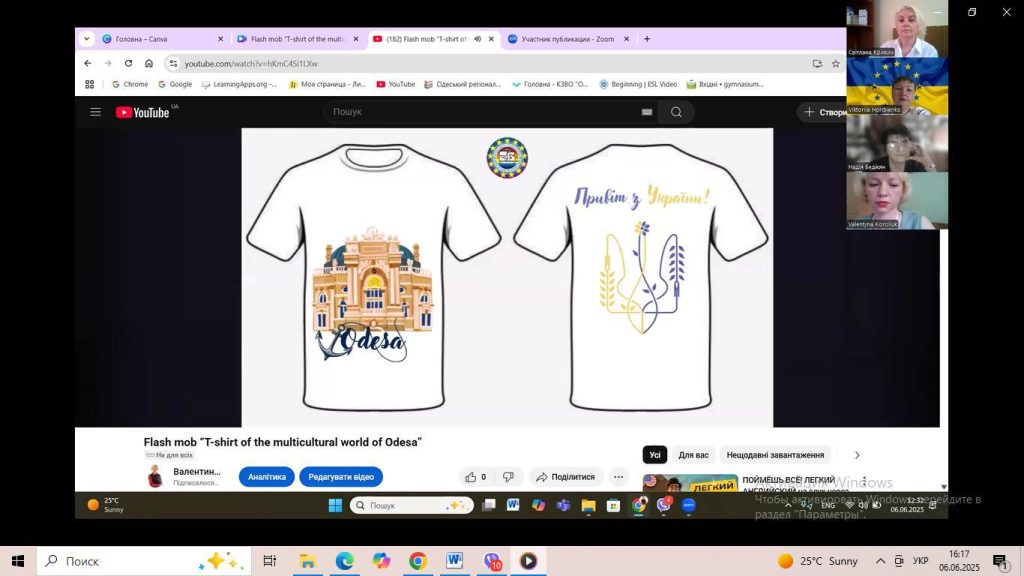Viewport: 1024px width, 576px height.
Task: Open the Google bookmark
Action: click(175, 84)
